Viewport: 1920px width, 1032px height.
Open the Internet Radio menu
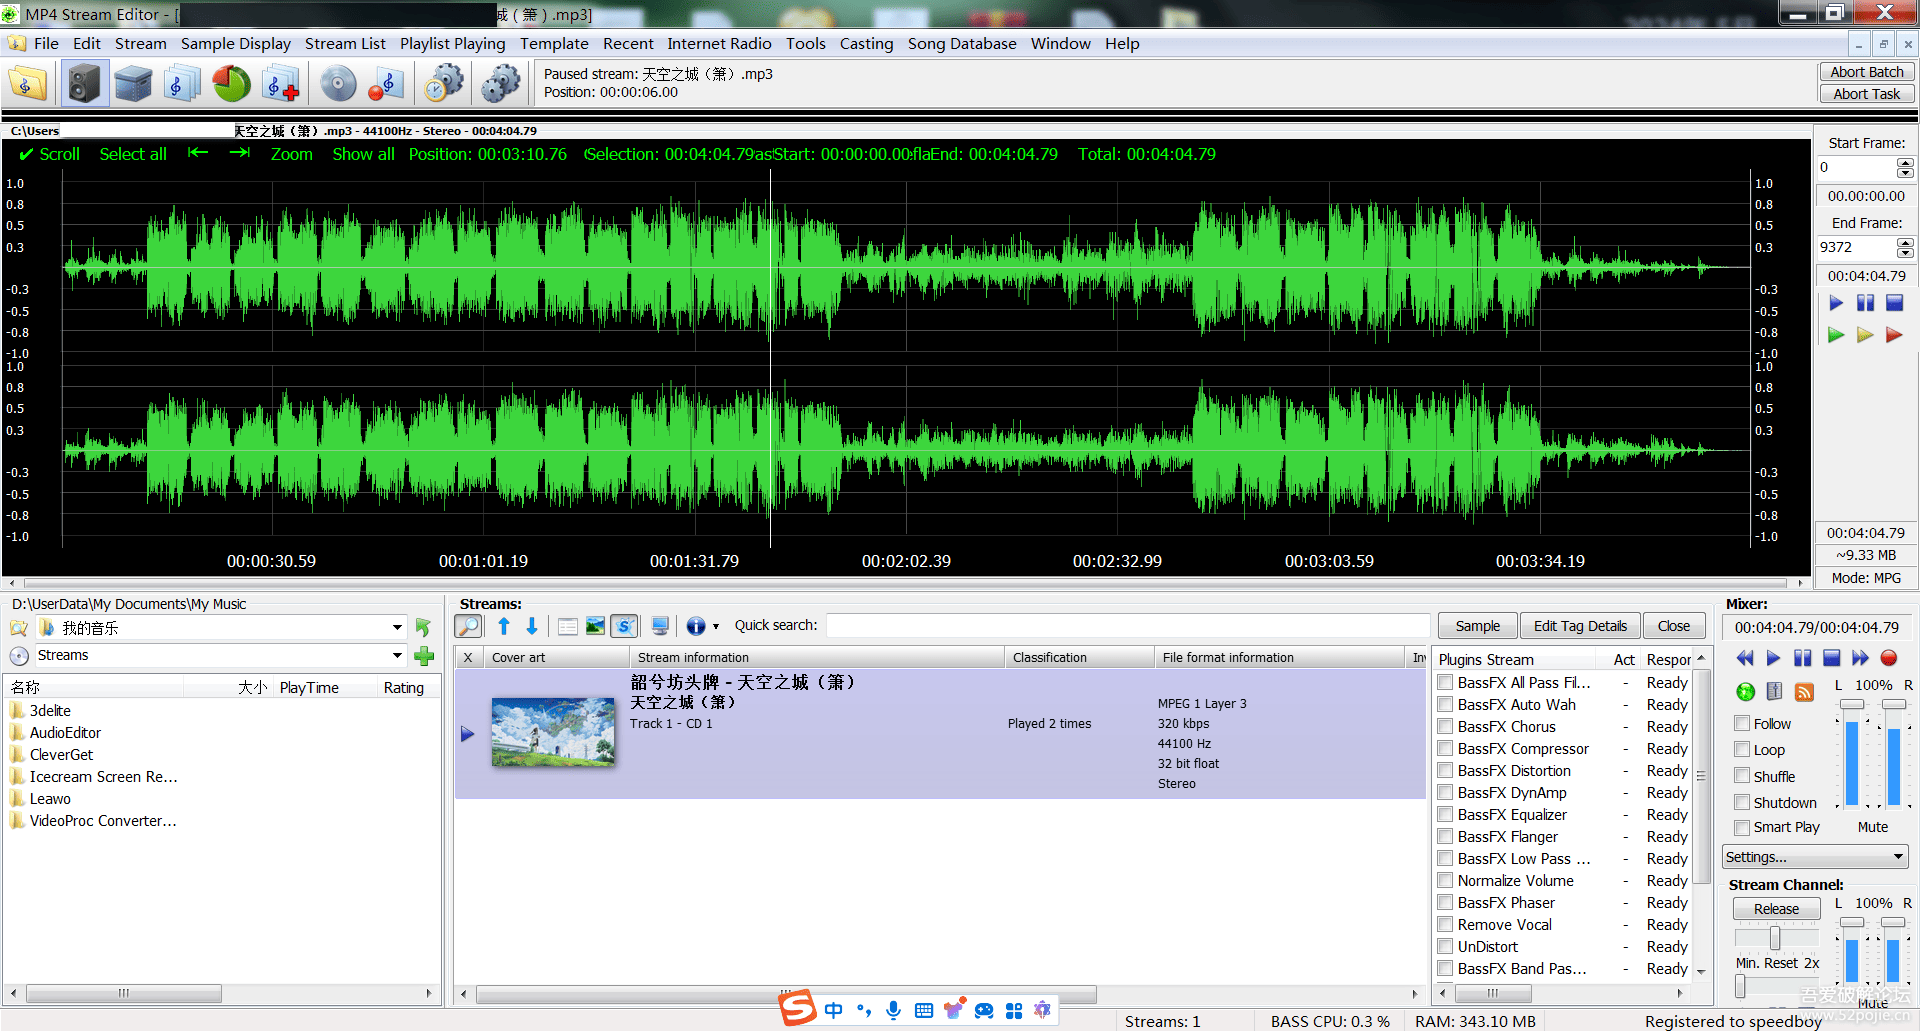719,44
